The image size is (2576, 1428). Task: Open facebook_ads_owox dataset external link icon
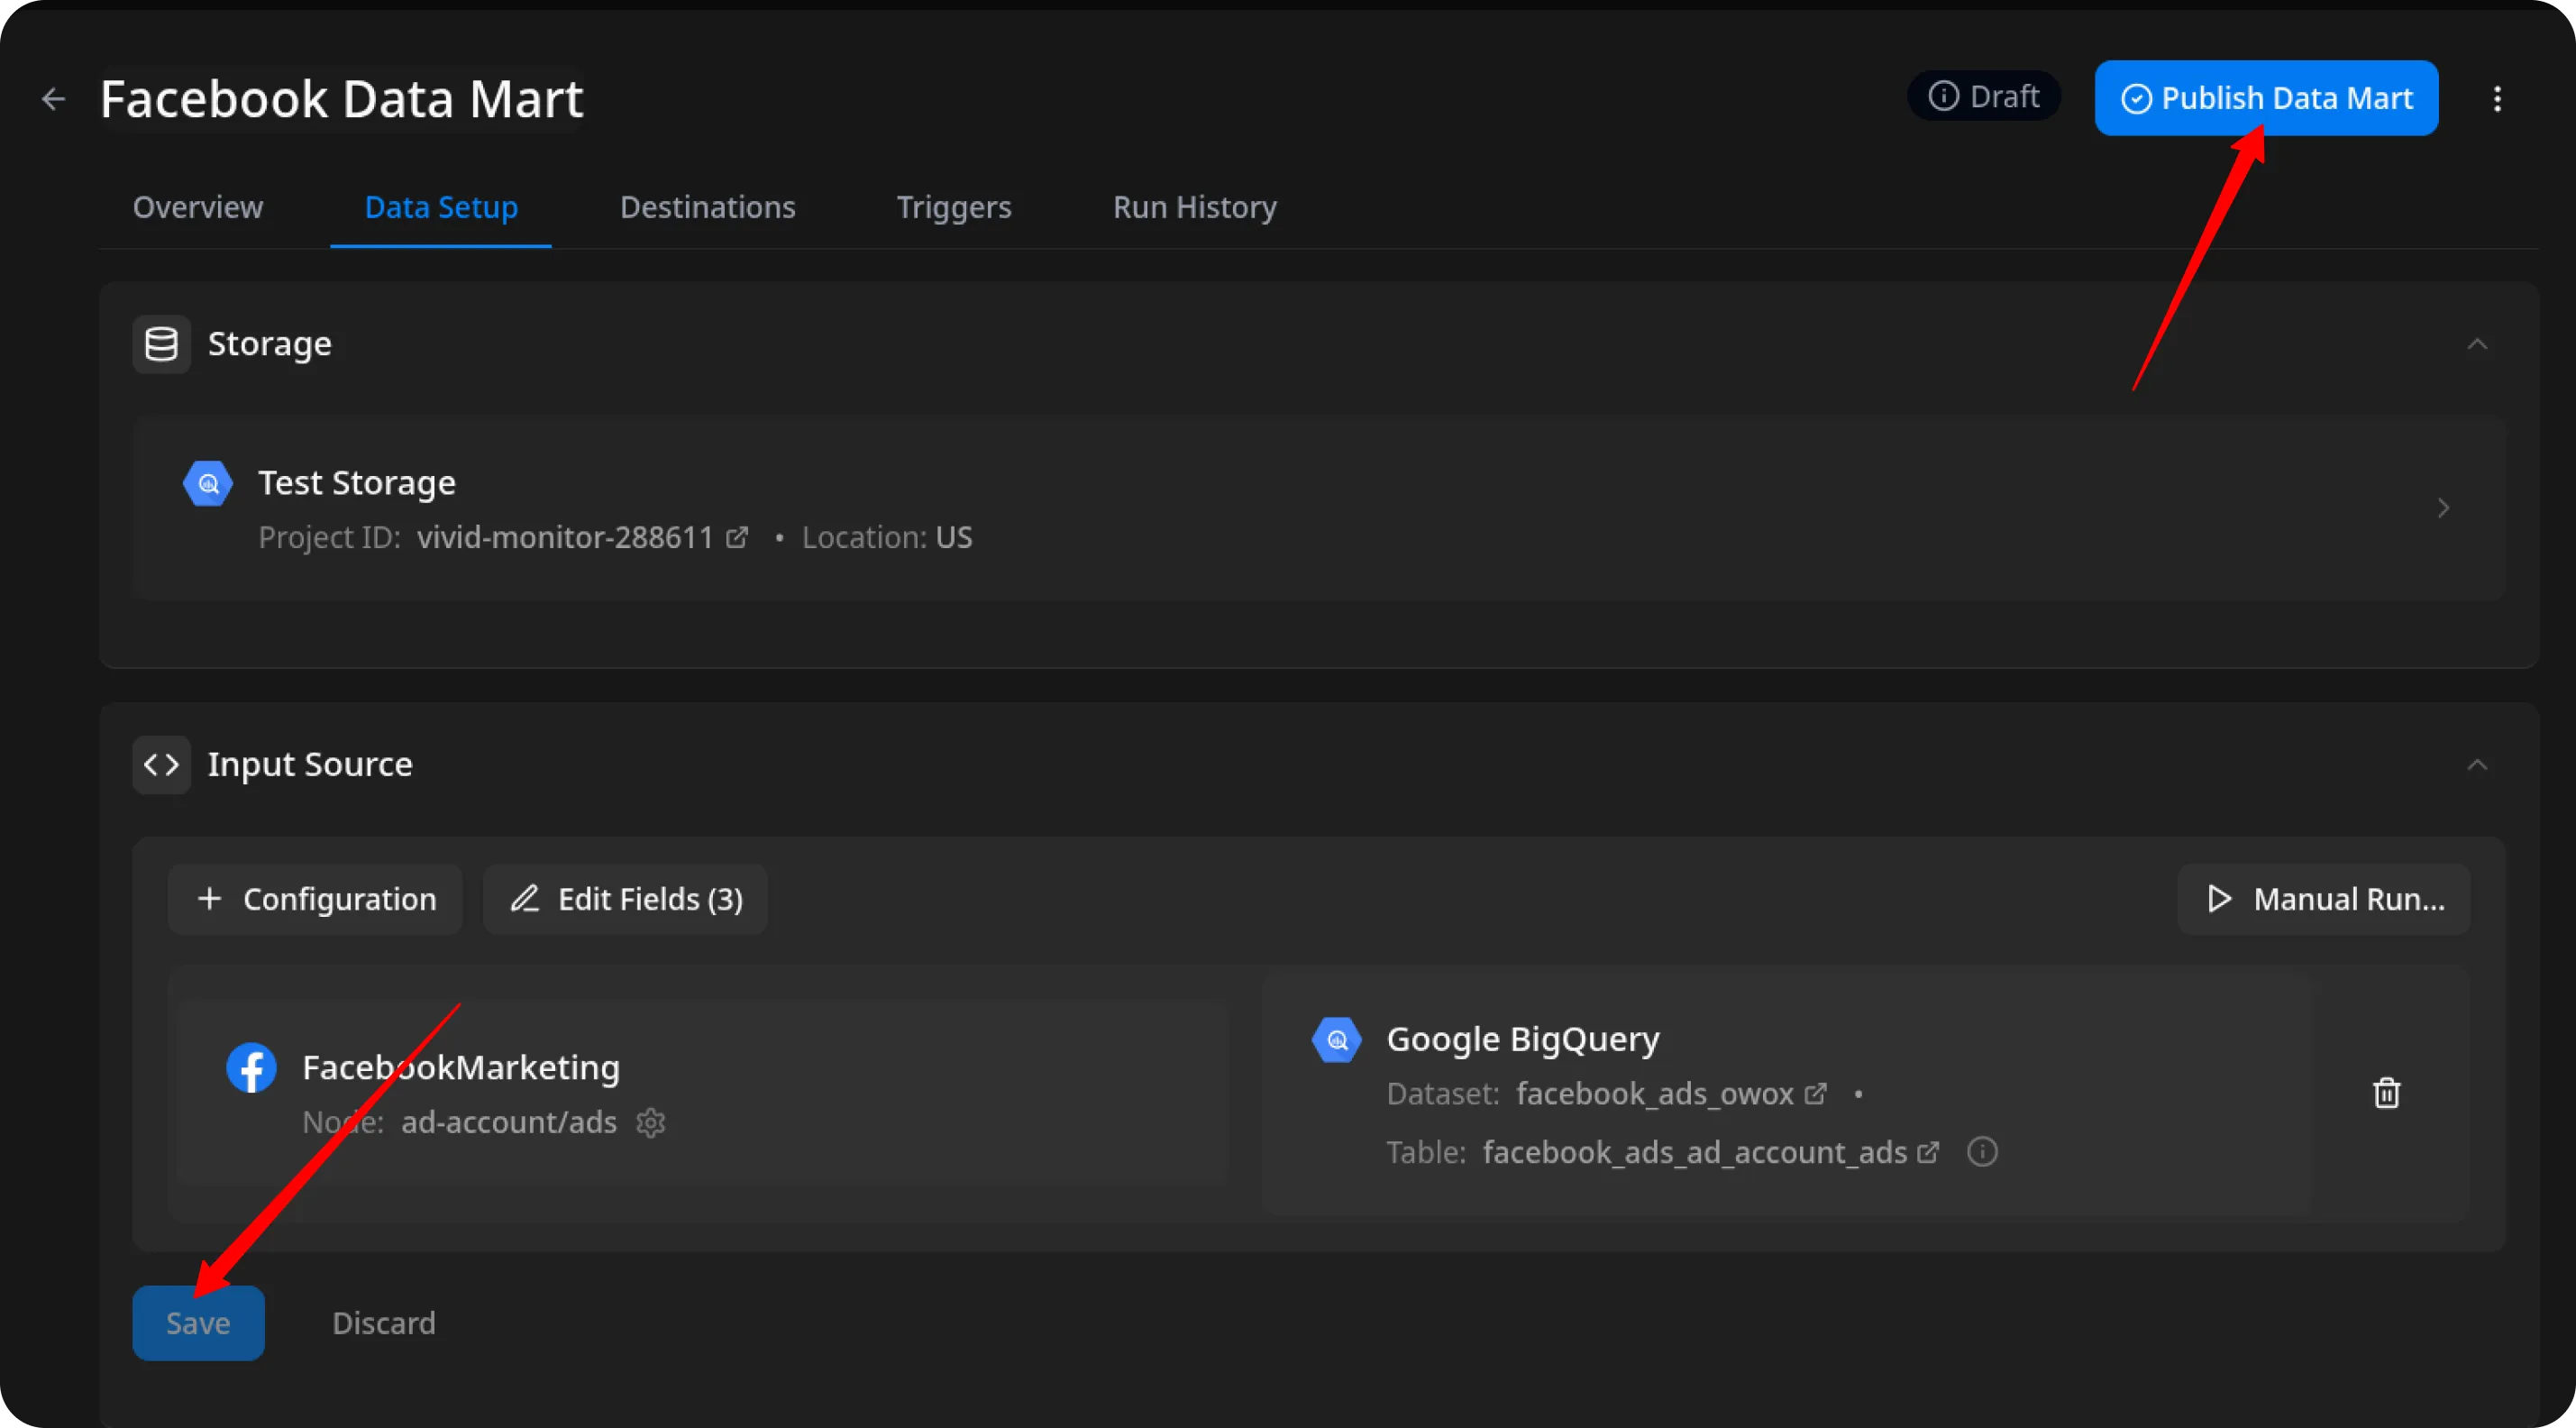click(1815, 1094)
